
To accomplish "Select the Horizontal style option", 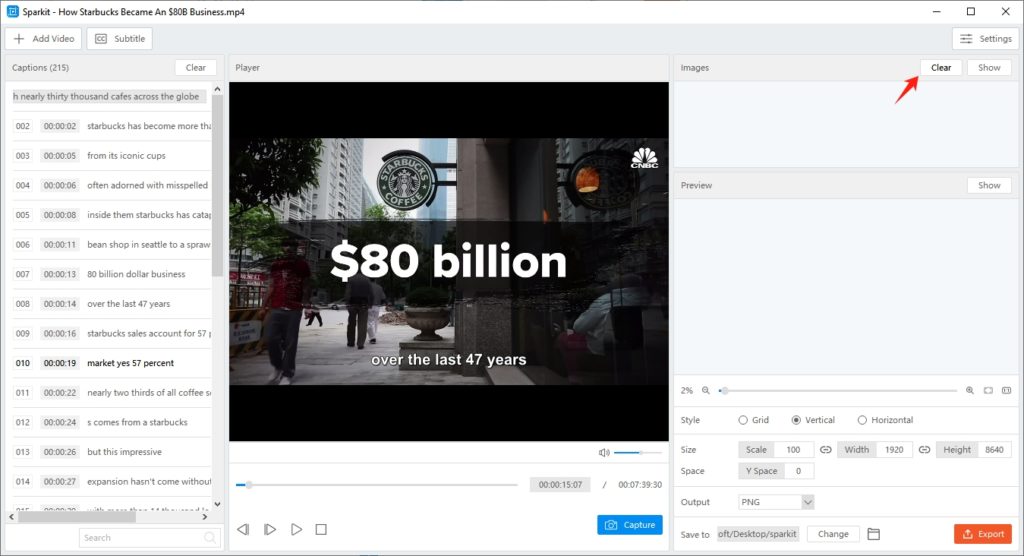I will click(x=886, y=420).
